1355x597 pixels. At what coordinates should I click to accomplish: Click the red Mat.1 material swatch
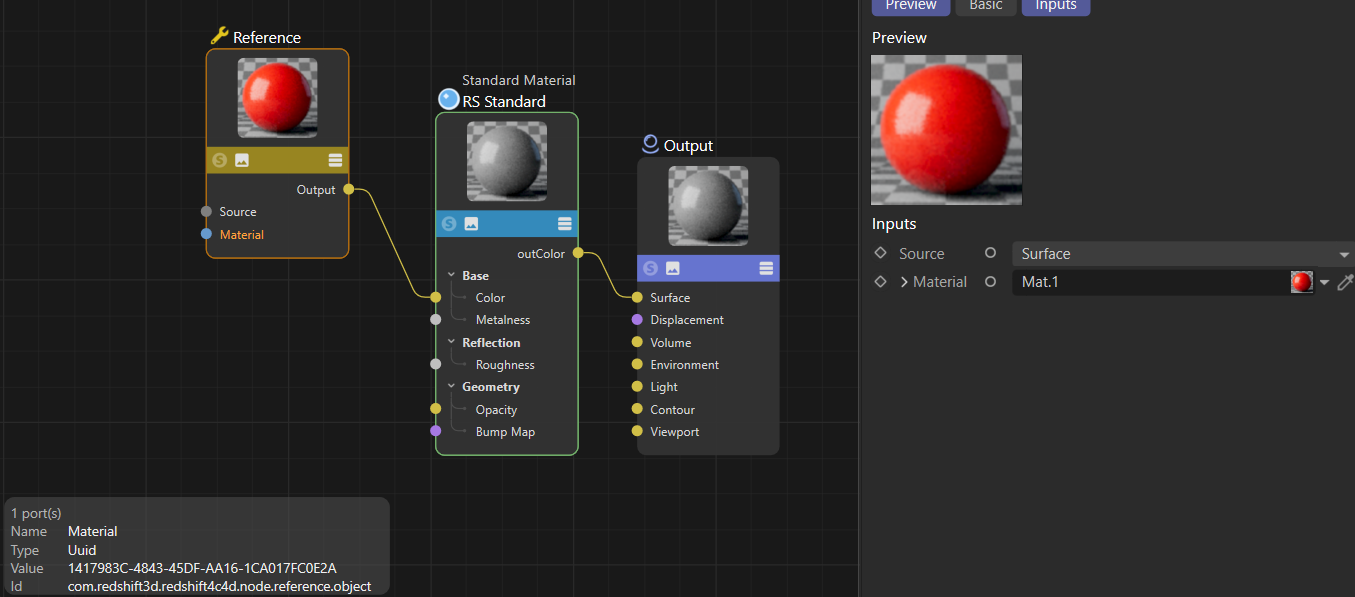click(1301, 282)
